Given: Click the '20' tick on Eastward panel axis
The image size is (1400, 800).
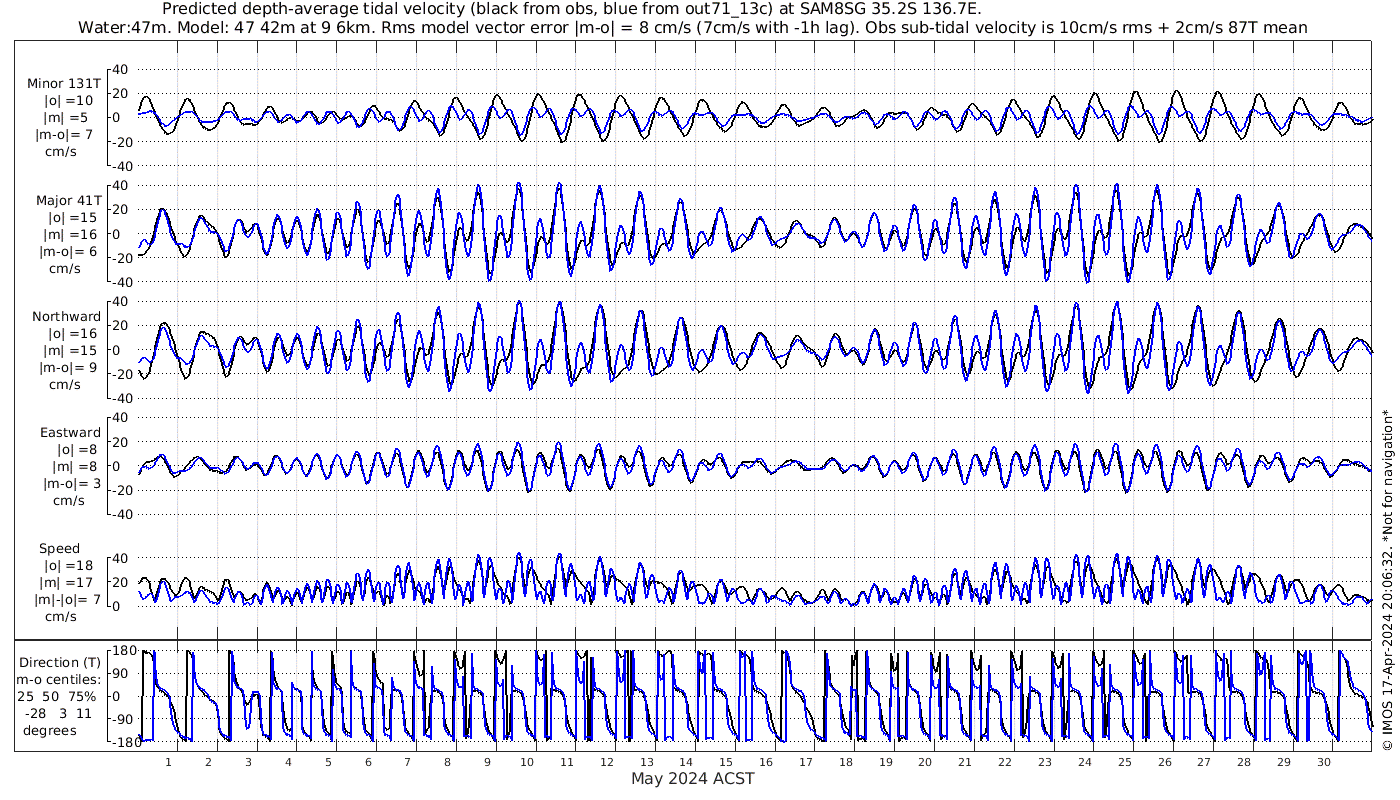Looking at the screenshot, I should [x=121, y=442].
